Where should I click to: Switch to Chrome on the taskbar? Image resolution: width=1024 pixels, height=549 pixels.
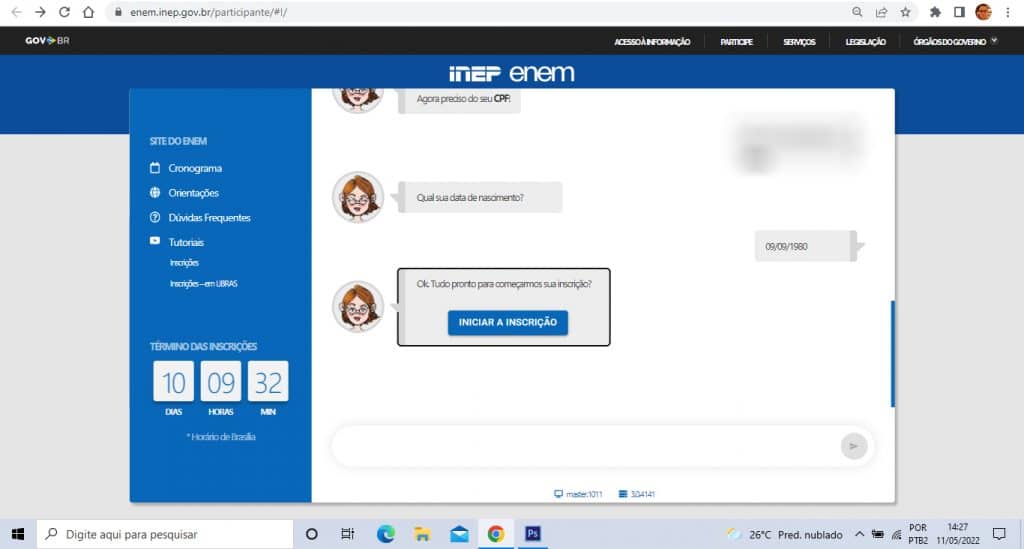(x=496, y=534)
